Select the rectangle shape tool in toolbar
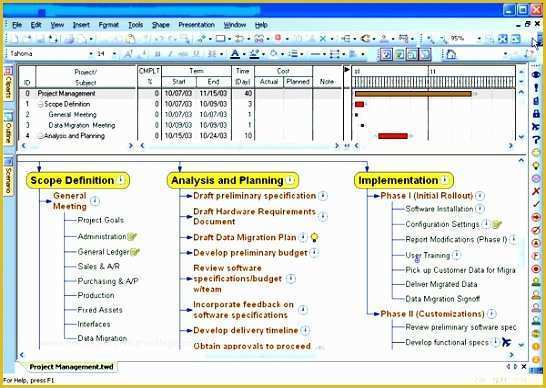 (220, 39)
